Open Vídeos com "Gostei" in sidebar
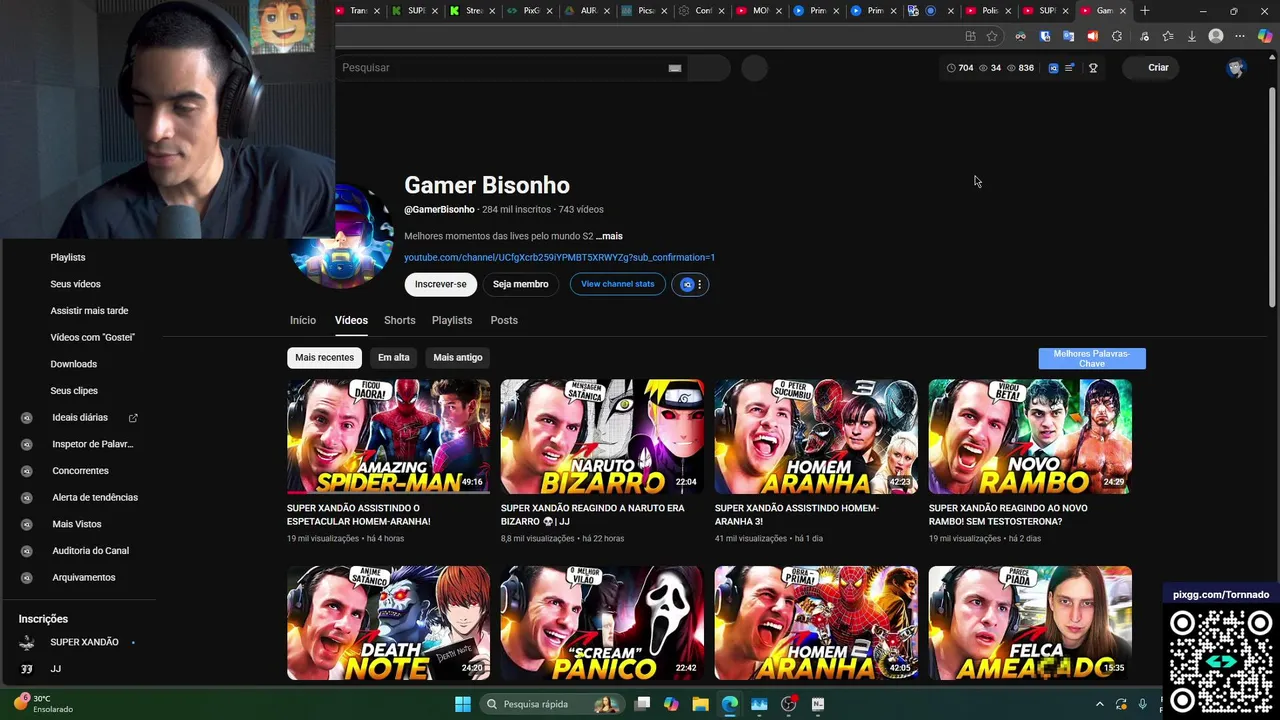The width and height of the screenshot is (1280, 720). tap(92, 338)
